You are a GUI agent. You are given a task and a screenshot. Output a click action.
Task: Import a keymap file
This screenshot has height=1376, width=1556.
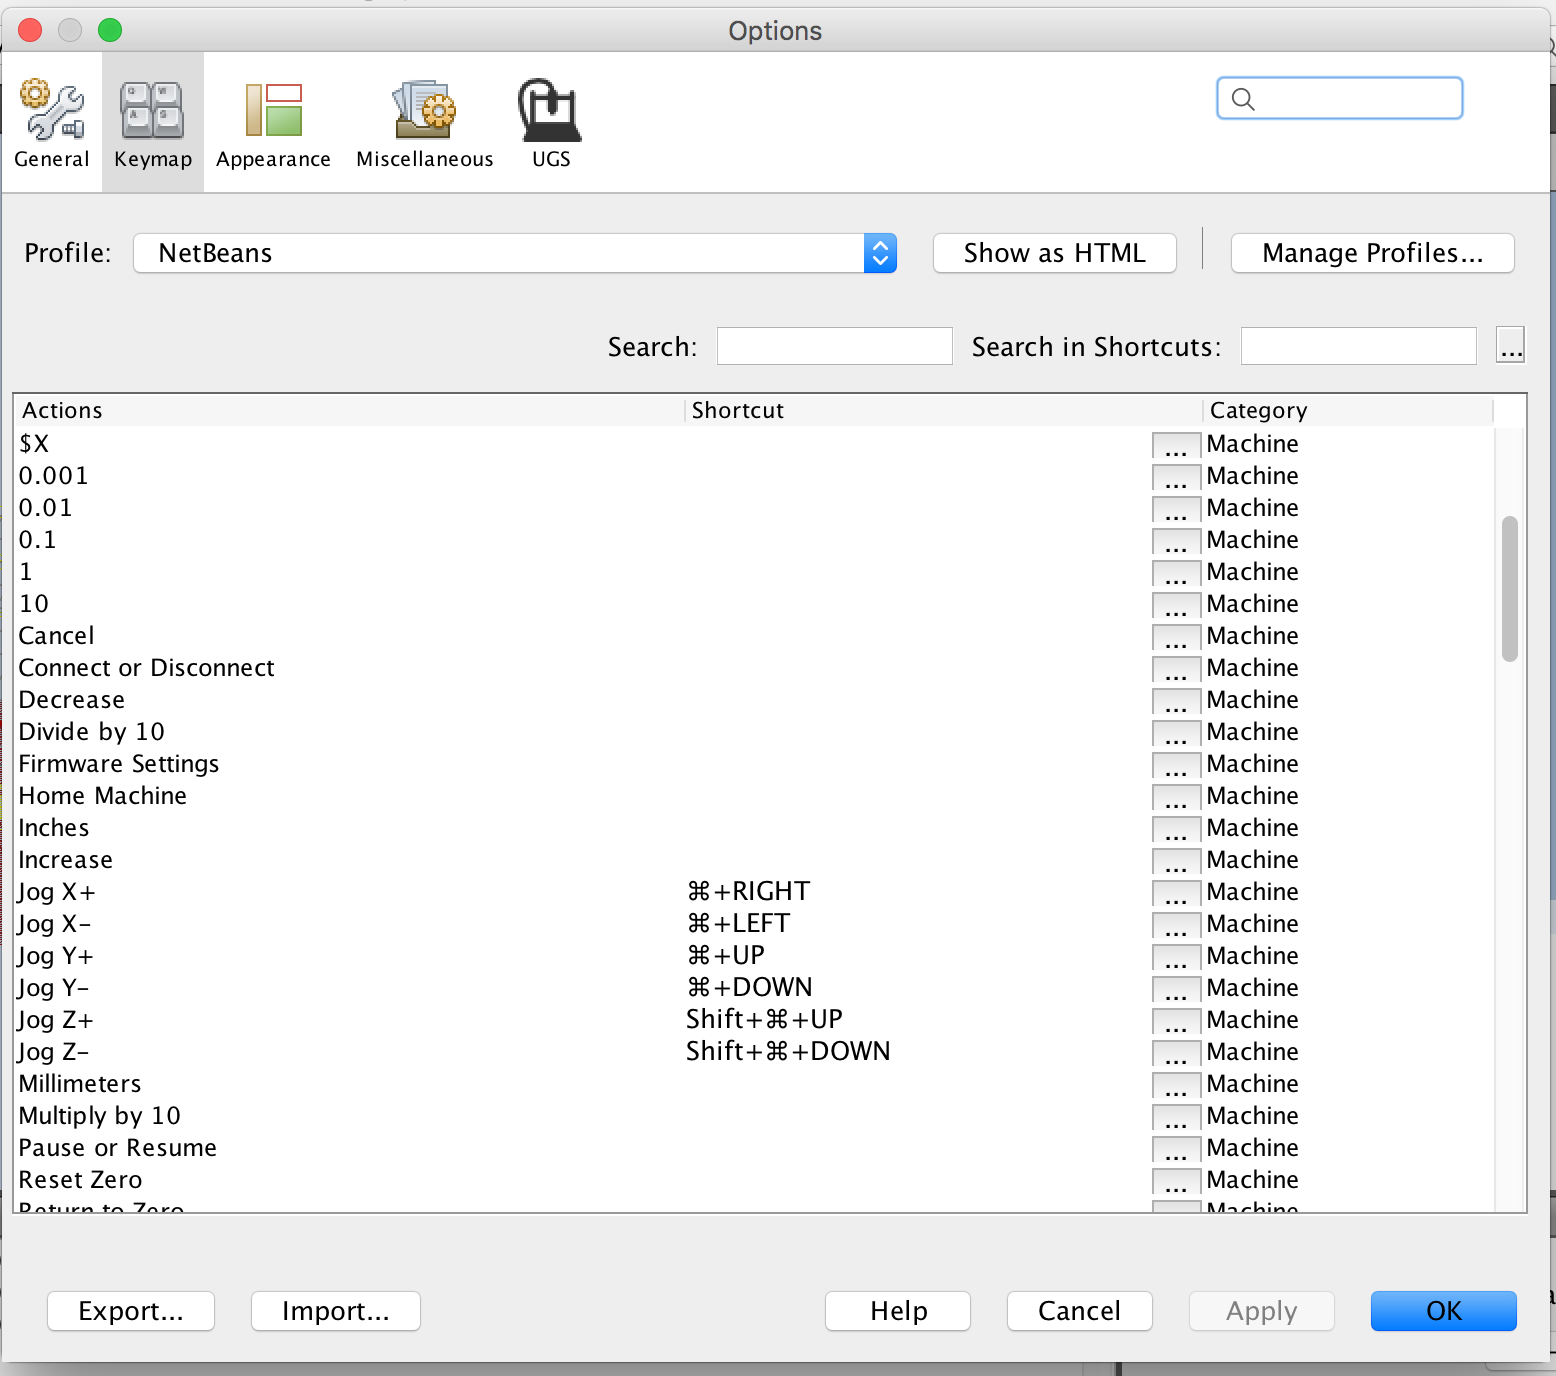pos(335,1311)
